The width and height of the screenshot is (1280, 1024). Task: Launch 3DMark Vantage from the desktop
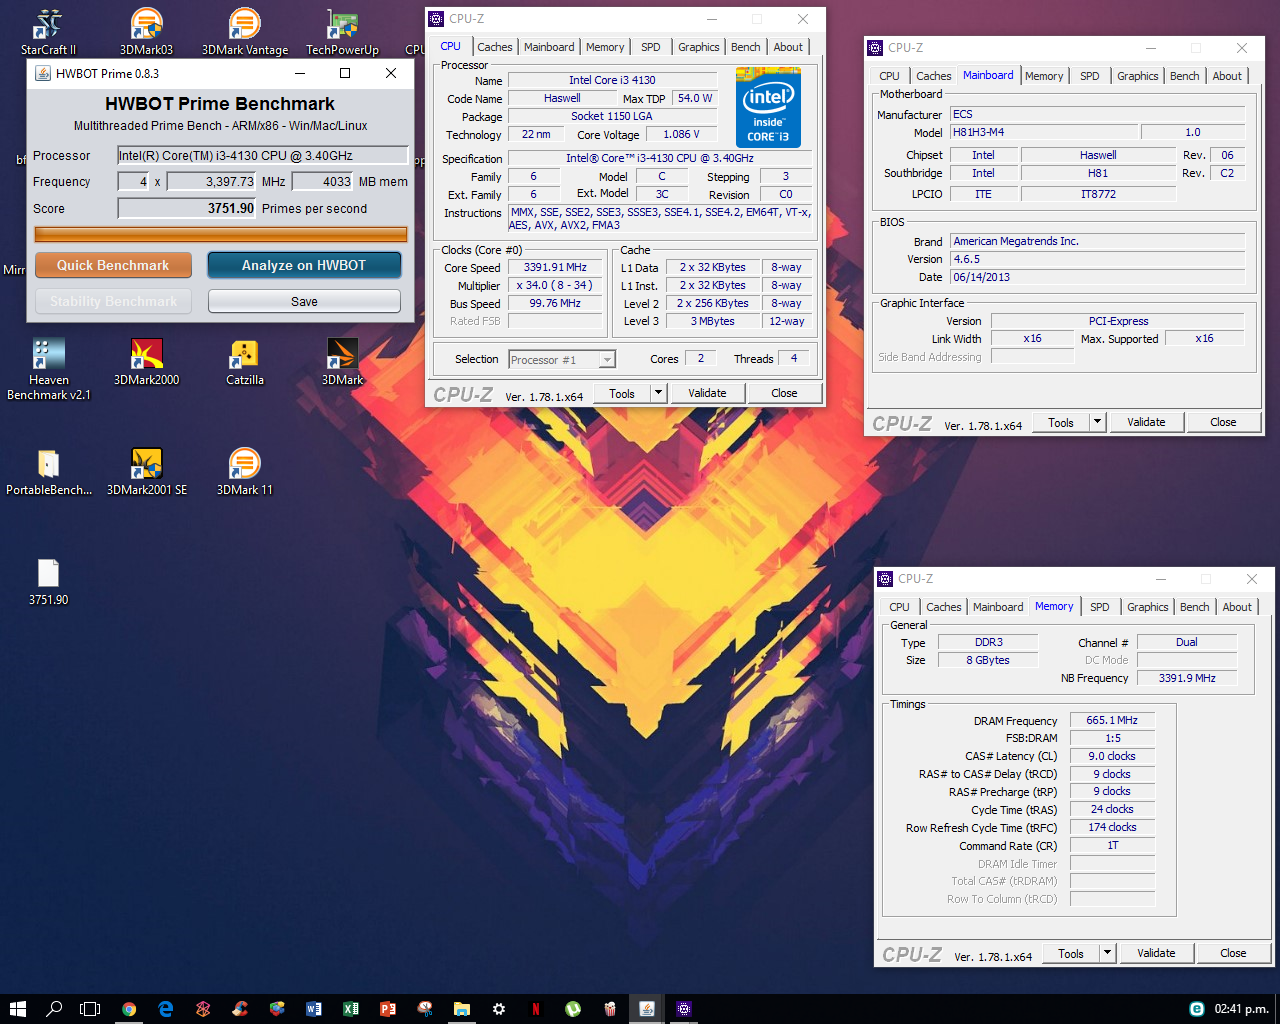click(x=244, y=30)
